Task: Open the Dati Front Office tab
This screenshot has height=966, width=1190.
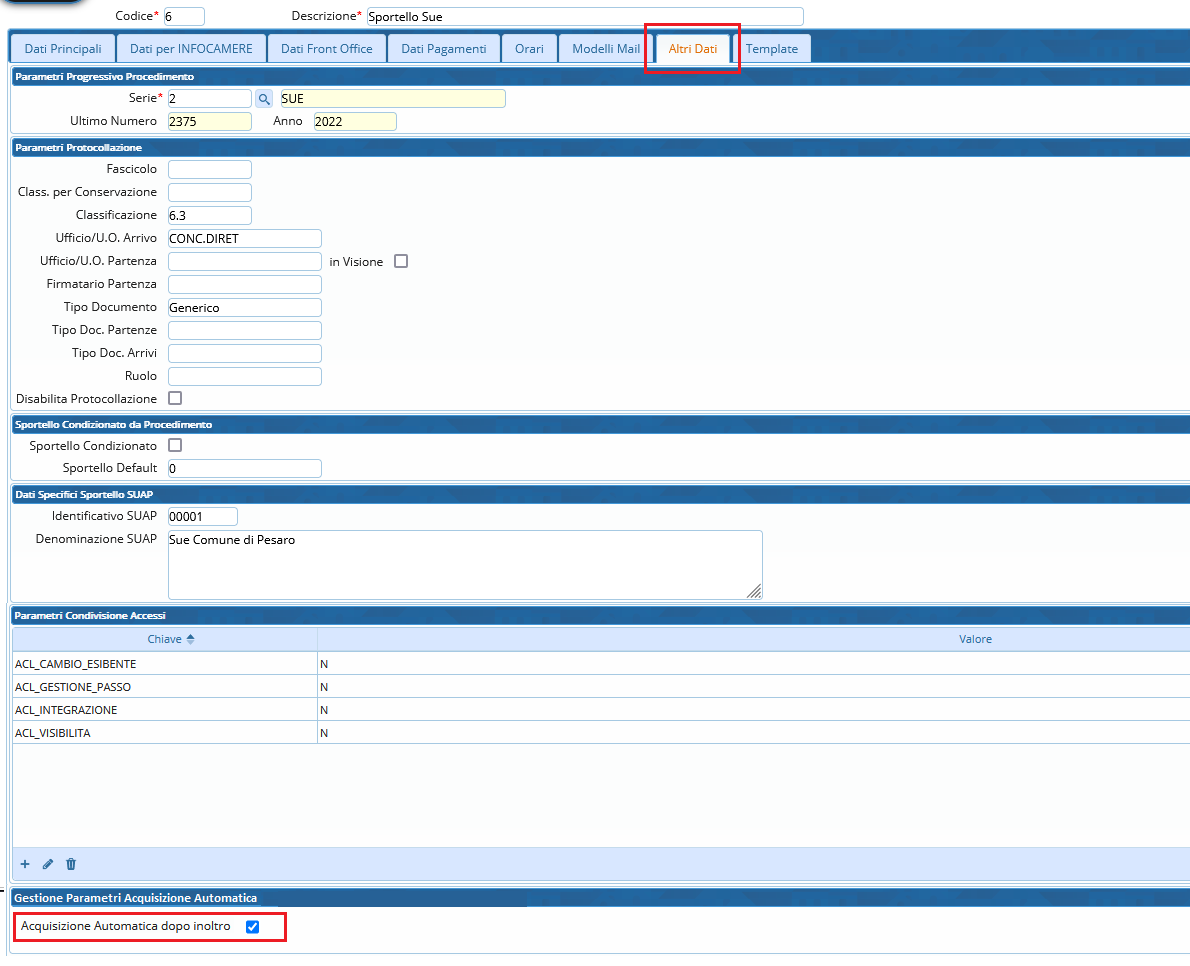Action: [326, 49]
